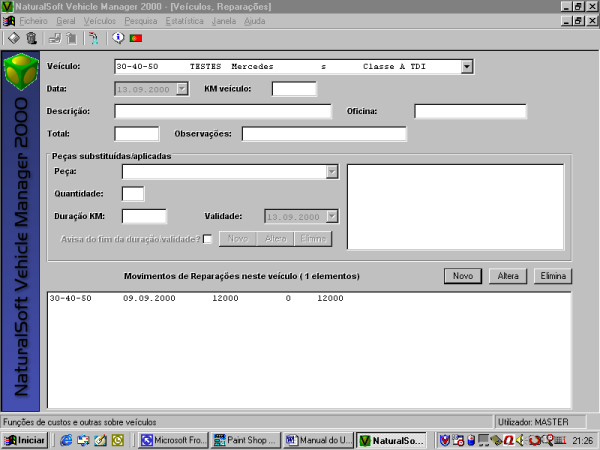
Task: Open the Geral menu
Action: tap(66, 21)
